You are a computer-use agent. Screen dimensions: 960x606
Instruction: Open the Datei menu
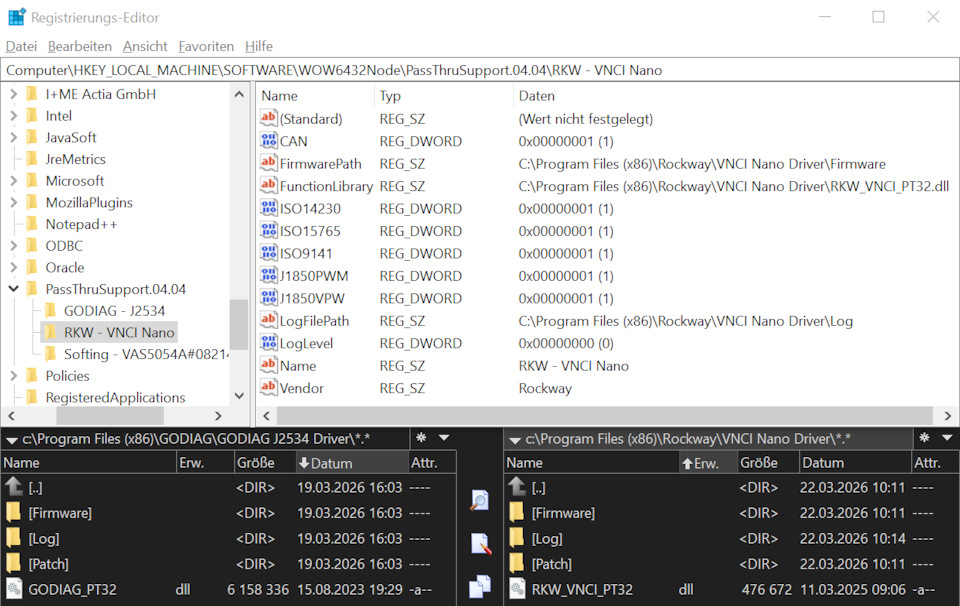pyautogui.click(x=21, y=47)
